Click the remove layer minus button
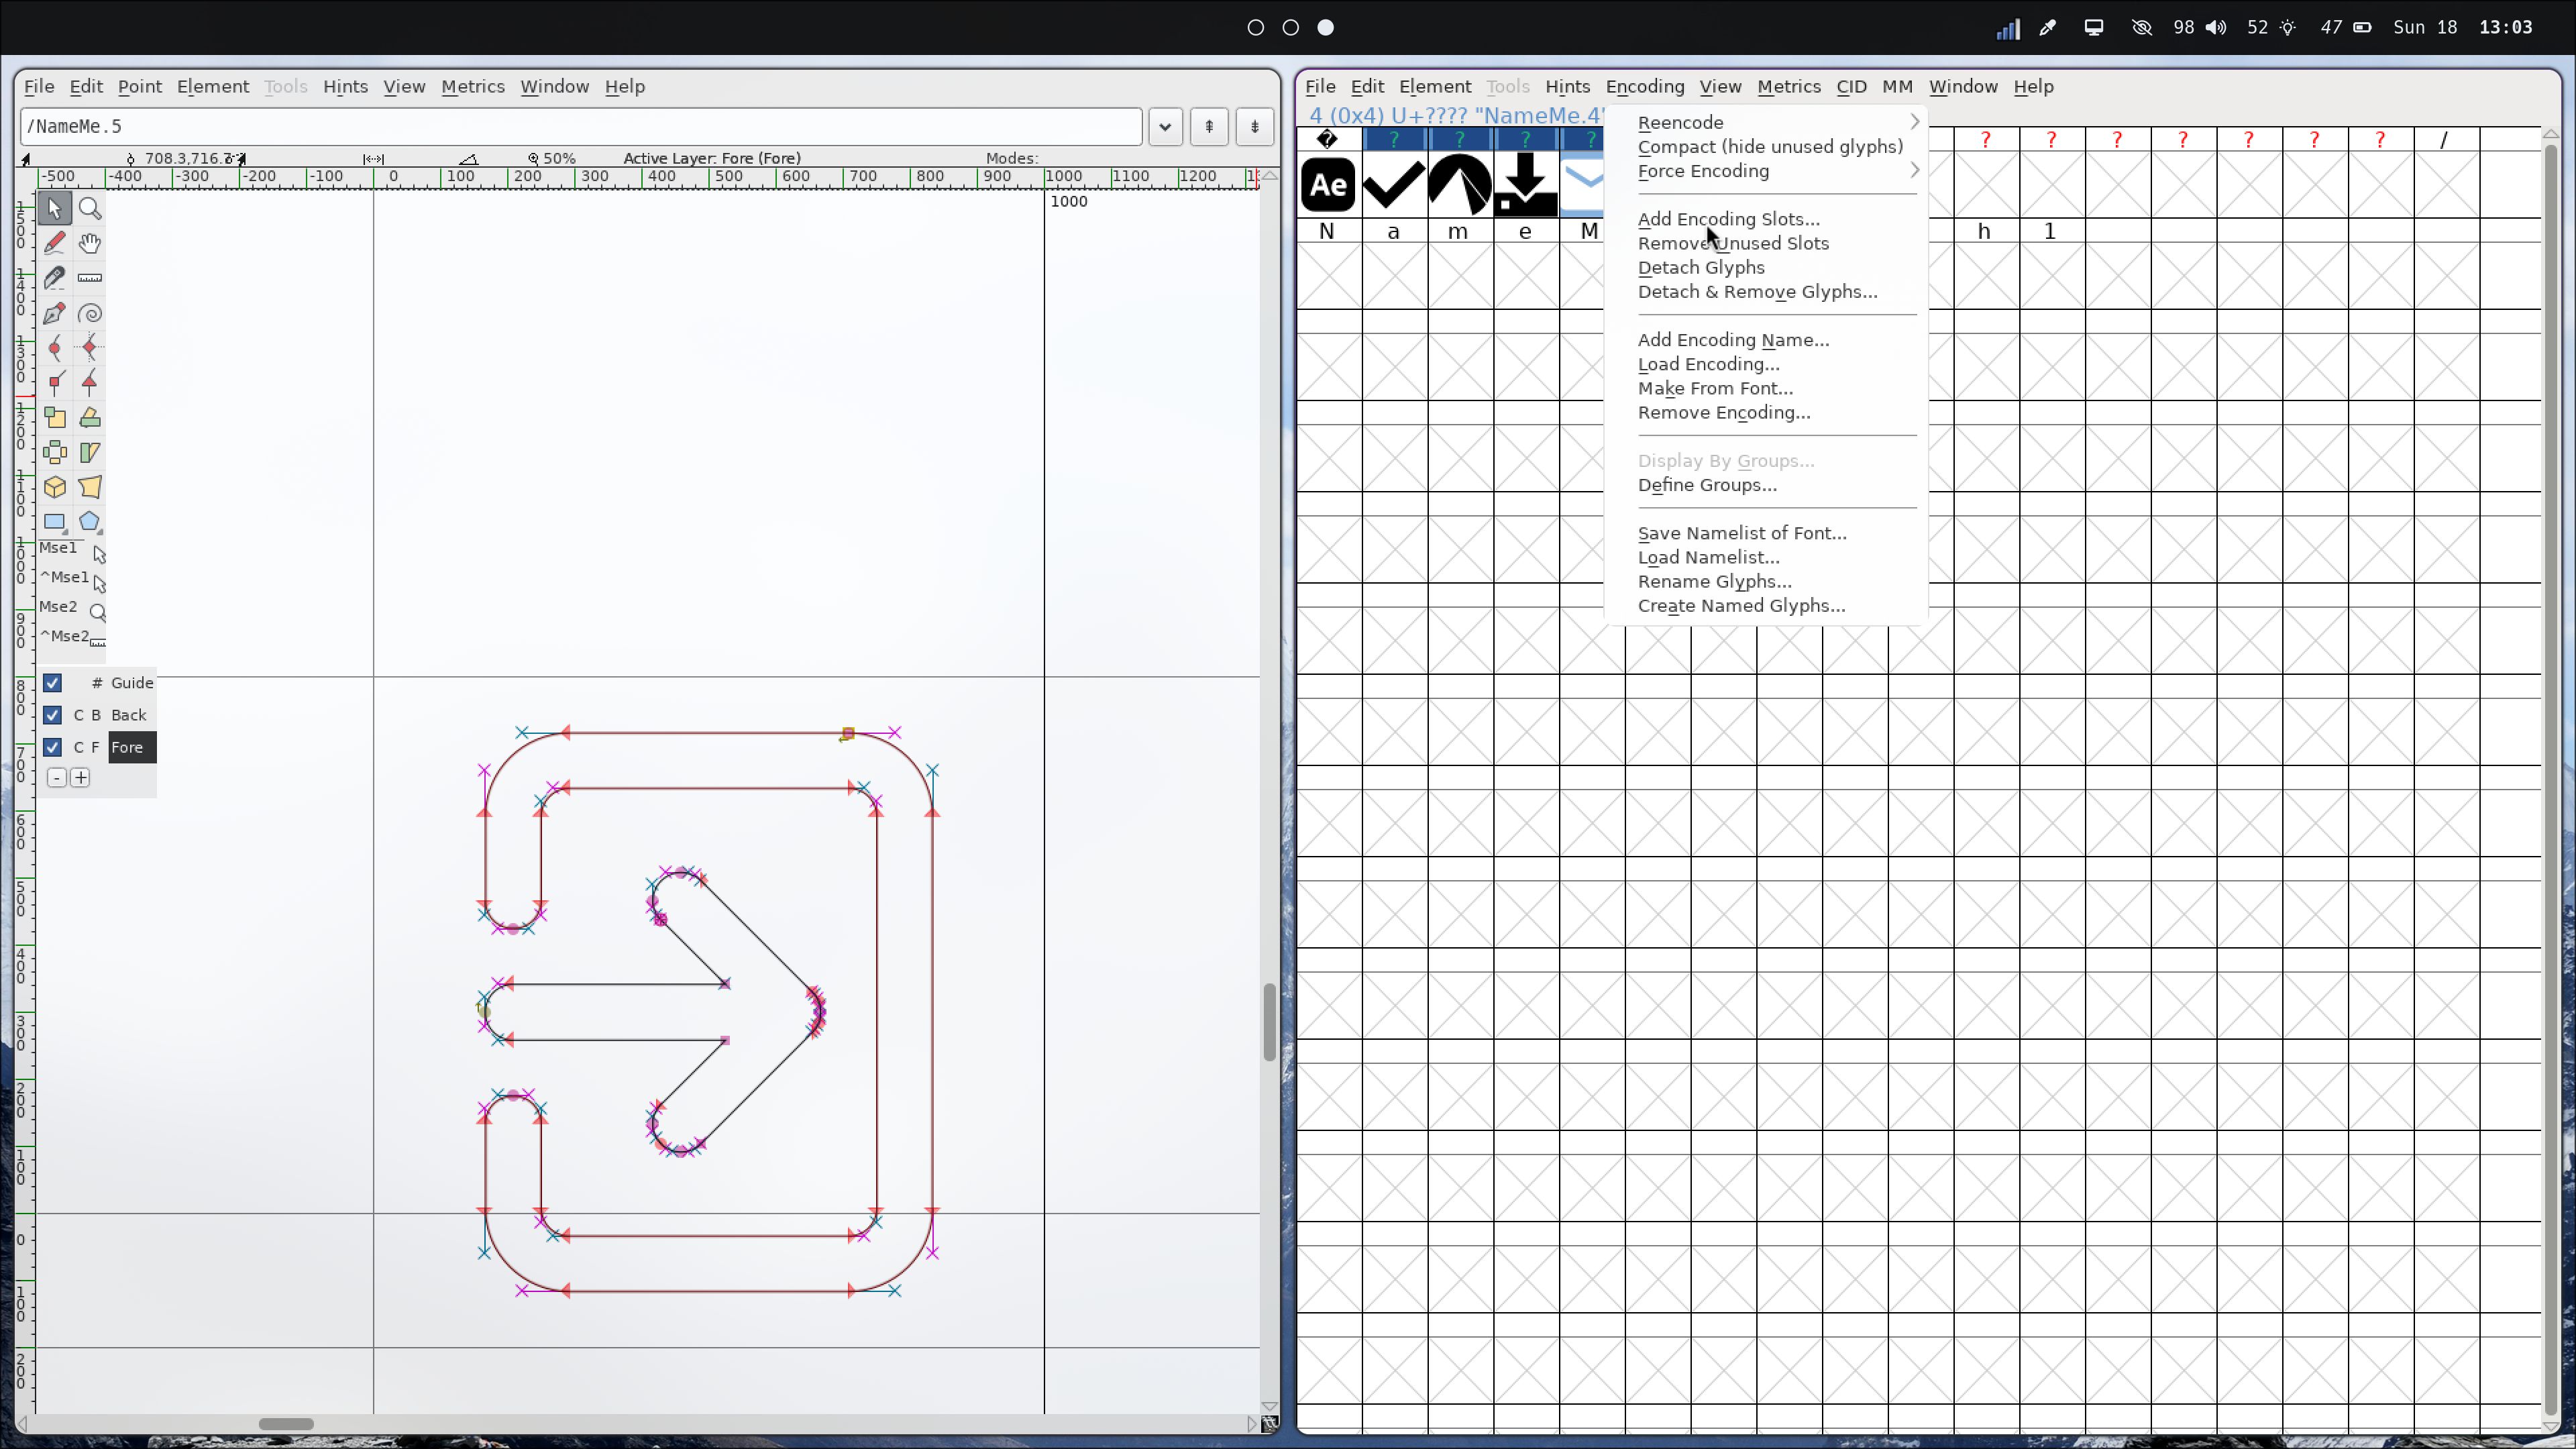Image resolution: width=2576 pixels, height=1449 pixels. point(57,778)
